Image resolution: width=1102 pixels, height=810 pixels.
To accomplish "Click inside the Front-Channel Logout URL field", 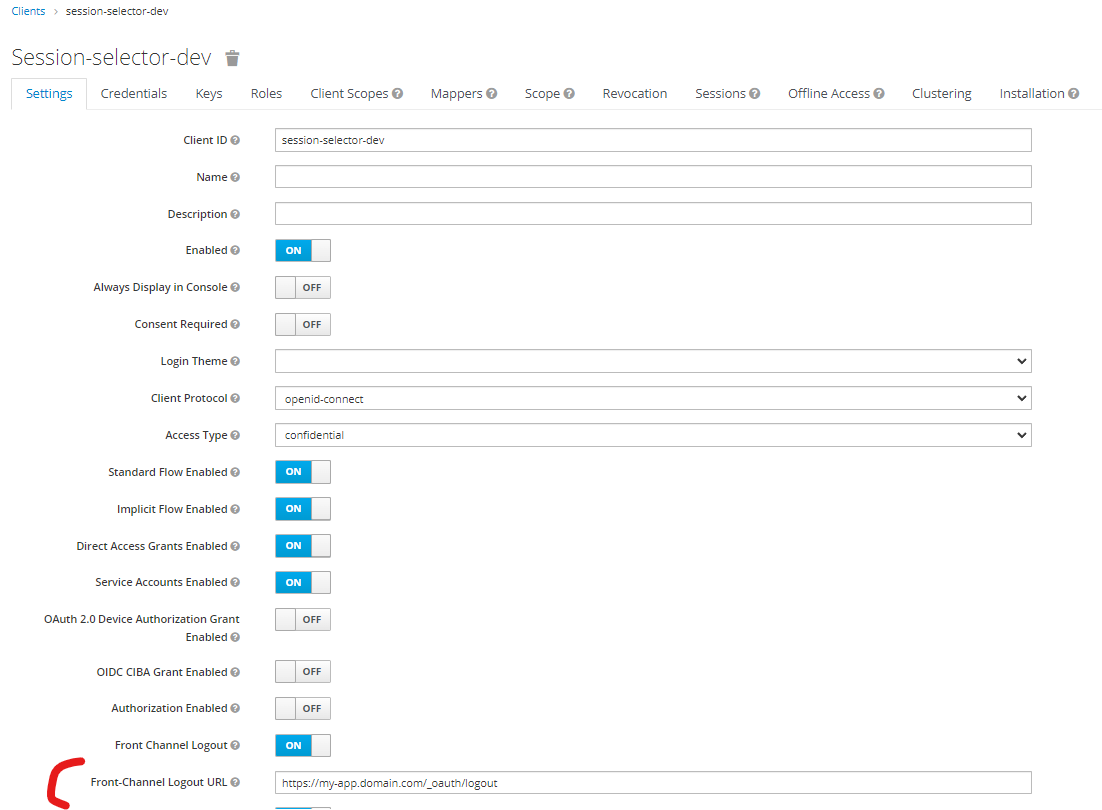I will pos(650,783).
